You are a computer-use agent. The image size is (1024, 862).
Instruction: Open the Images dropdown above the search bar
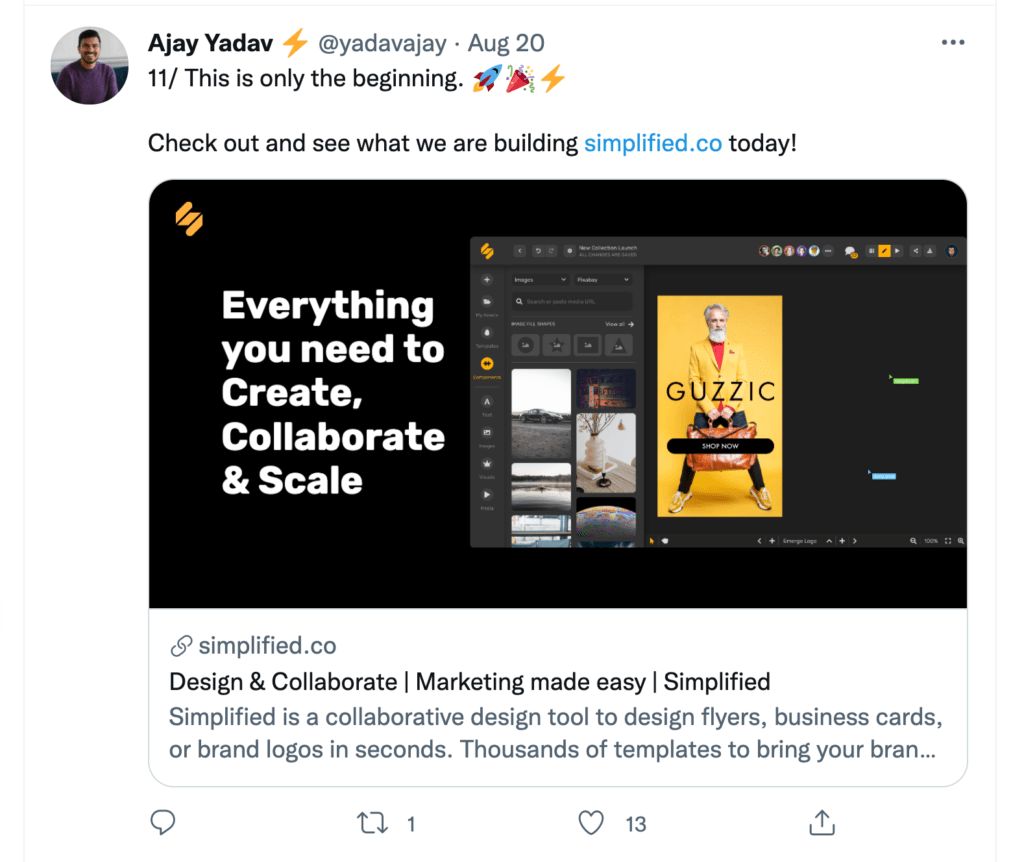click(540, 280)
